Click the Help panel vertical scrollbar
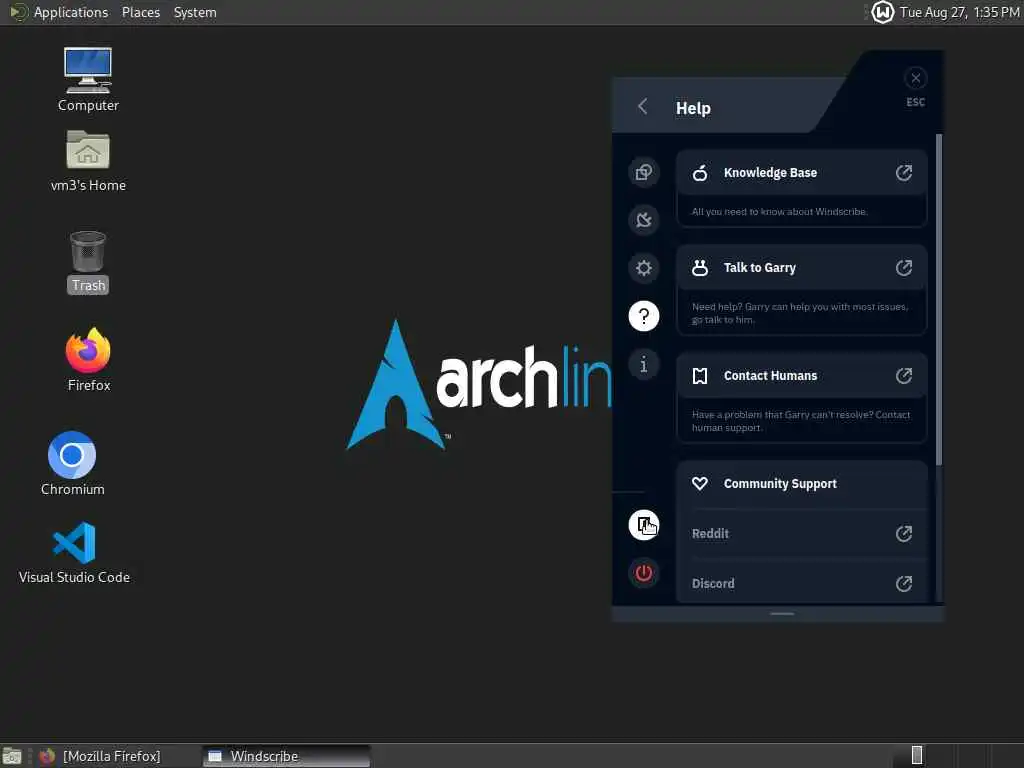 938,300
